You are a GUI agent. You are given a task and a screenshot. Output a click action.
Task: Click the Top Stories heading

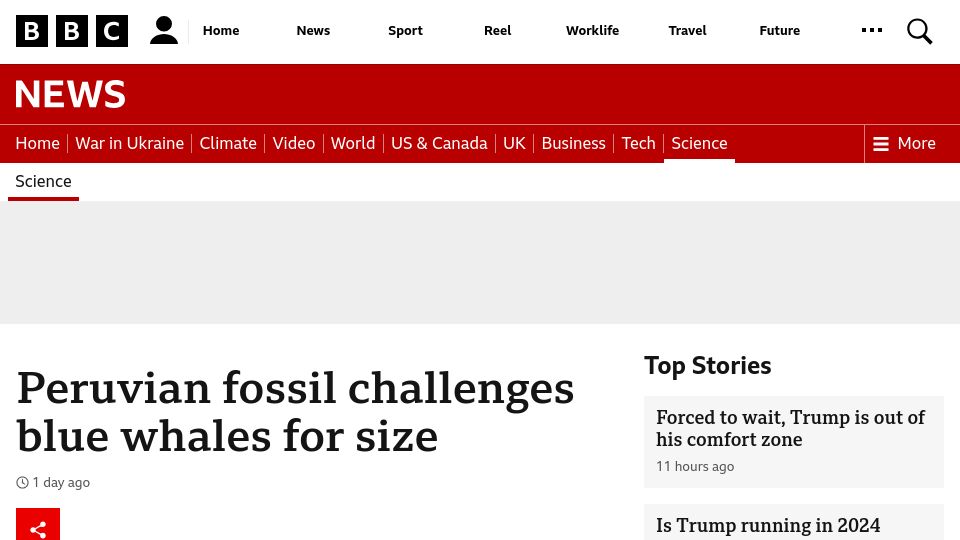tap(707, 366)
